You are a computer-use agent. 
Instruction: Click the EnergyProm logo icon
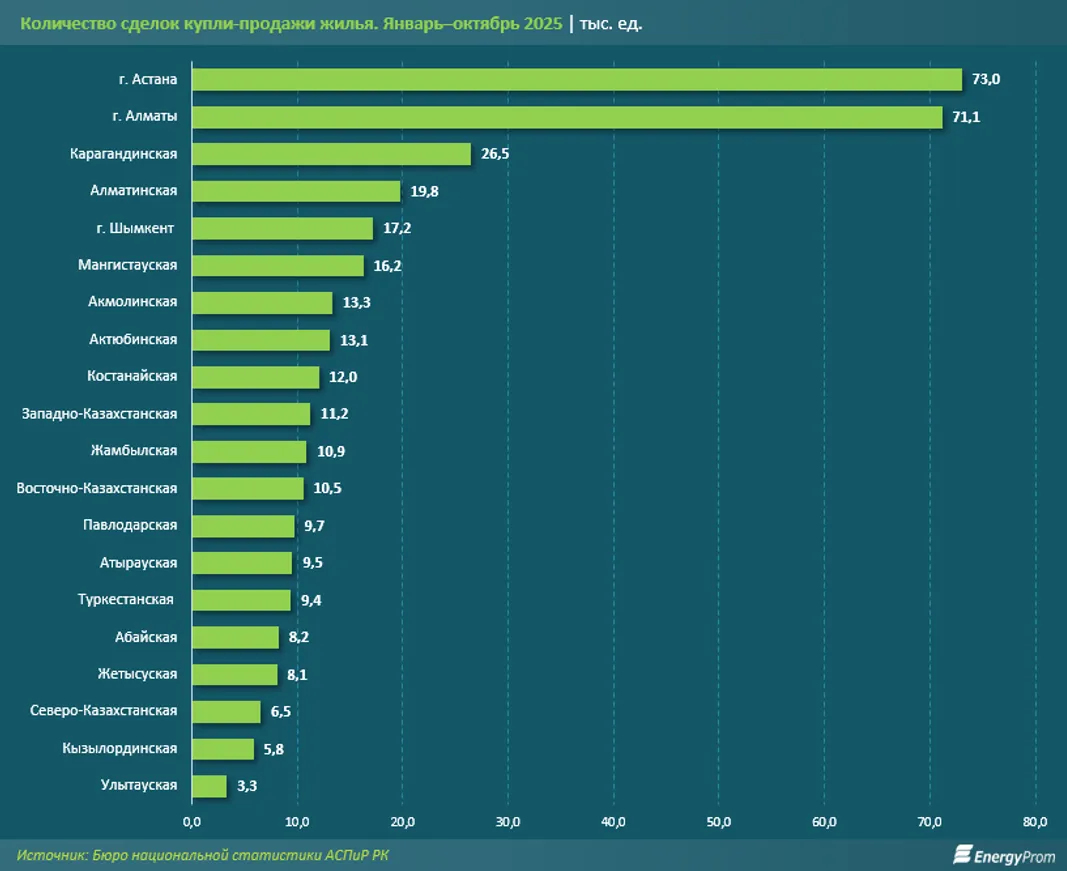[963, 854]
